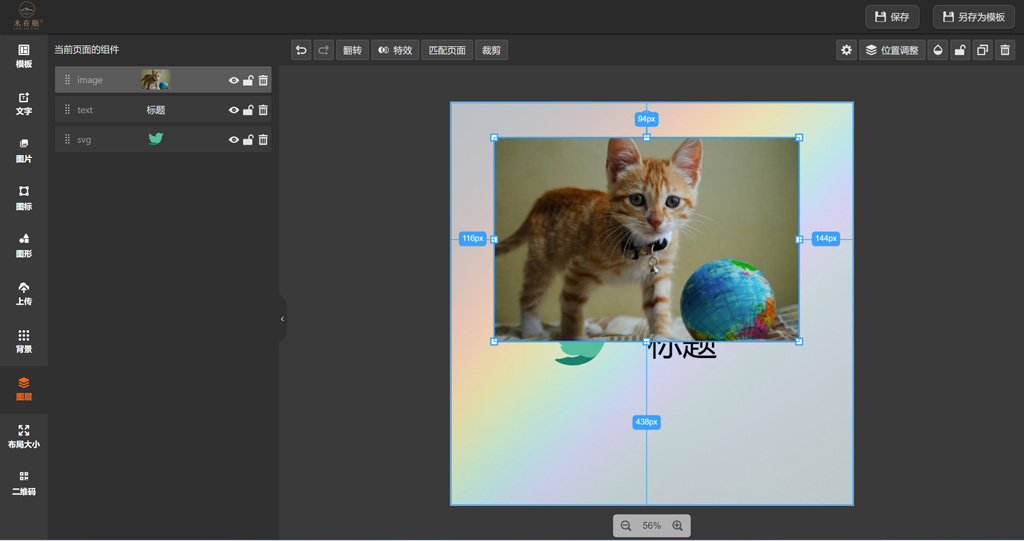This screenshot has height=541, width=1024.
Task: Click the 翻转 flip button
Action: [x=353, y=50]
